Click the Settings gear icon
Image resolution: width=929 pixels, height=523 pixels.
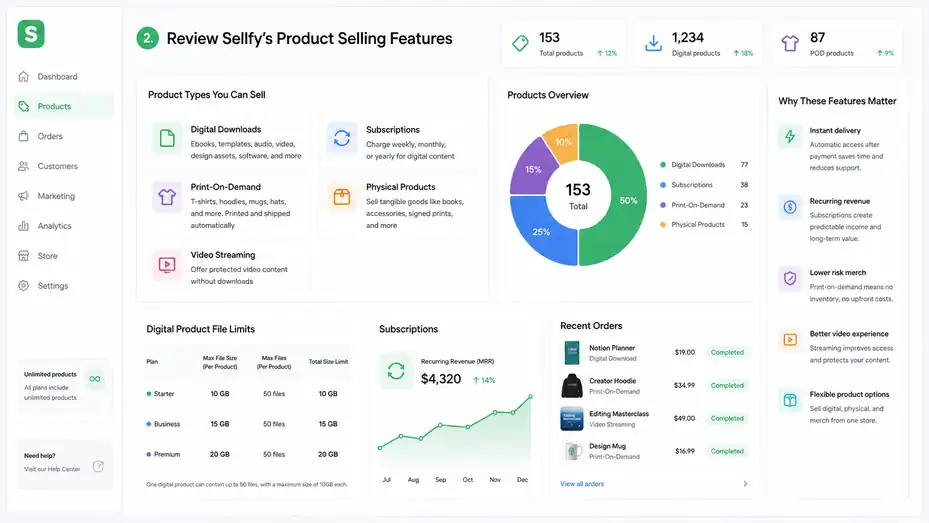pos(24,285)
